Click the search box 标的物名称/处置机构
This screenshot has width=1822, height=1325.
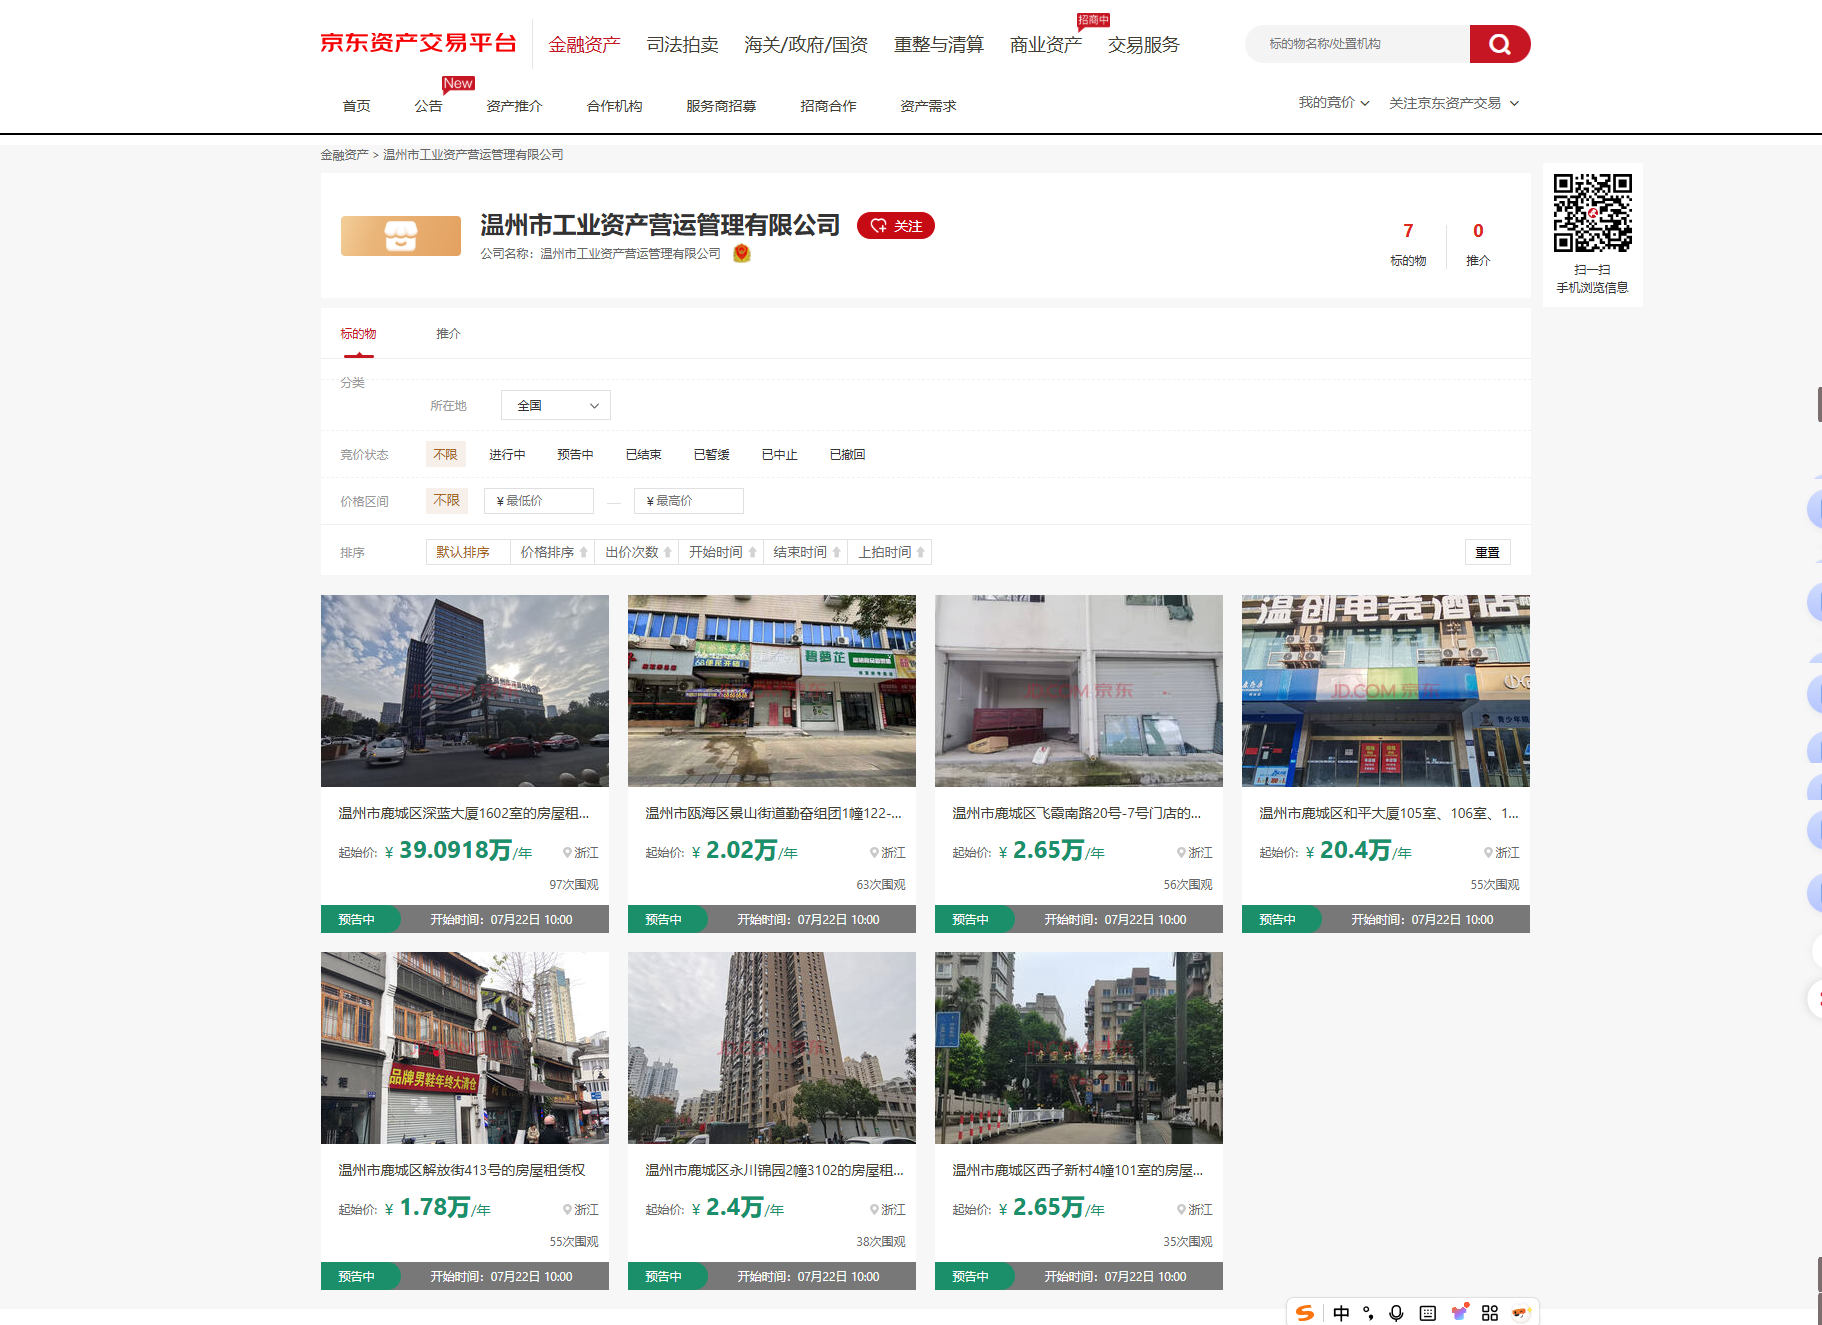pyautogui.click(x=1357, y=44)
